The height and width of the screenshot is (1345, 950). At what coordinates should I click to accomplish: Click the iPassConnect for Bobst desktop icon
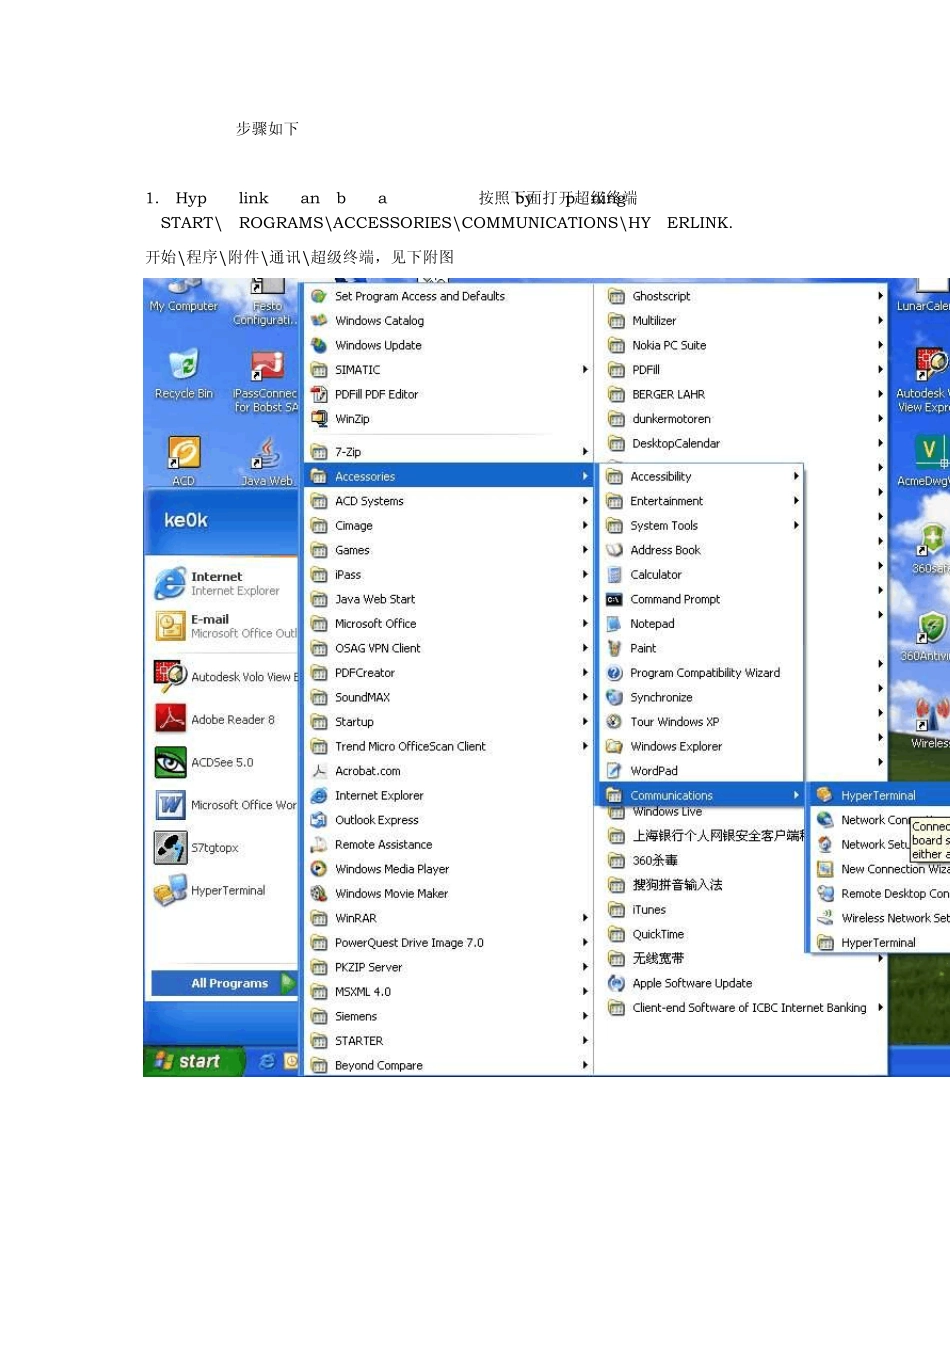266,381
